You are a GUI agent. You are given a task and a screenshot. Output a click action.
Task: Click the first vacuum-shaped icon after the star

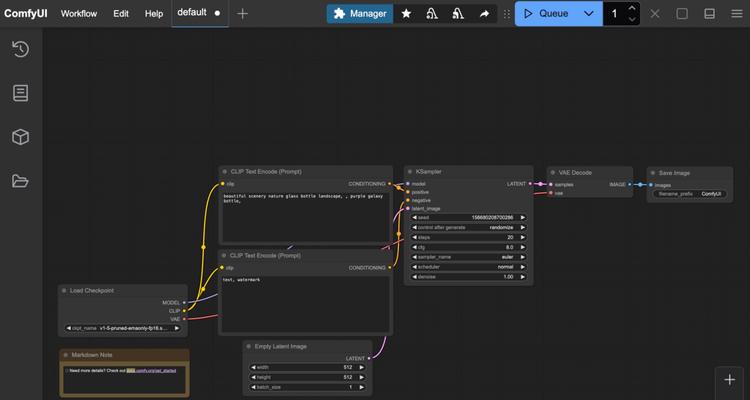[x=432, y=14]
